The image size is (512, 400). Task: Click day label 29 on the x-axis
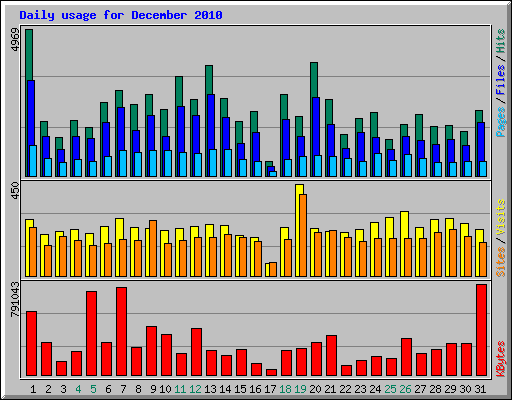point(450,389)
